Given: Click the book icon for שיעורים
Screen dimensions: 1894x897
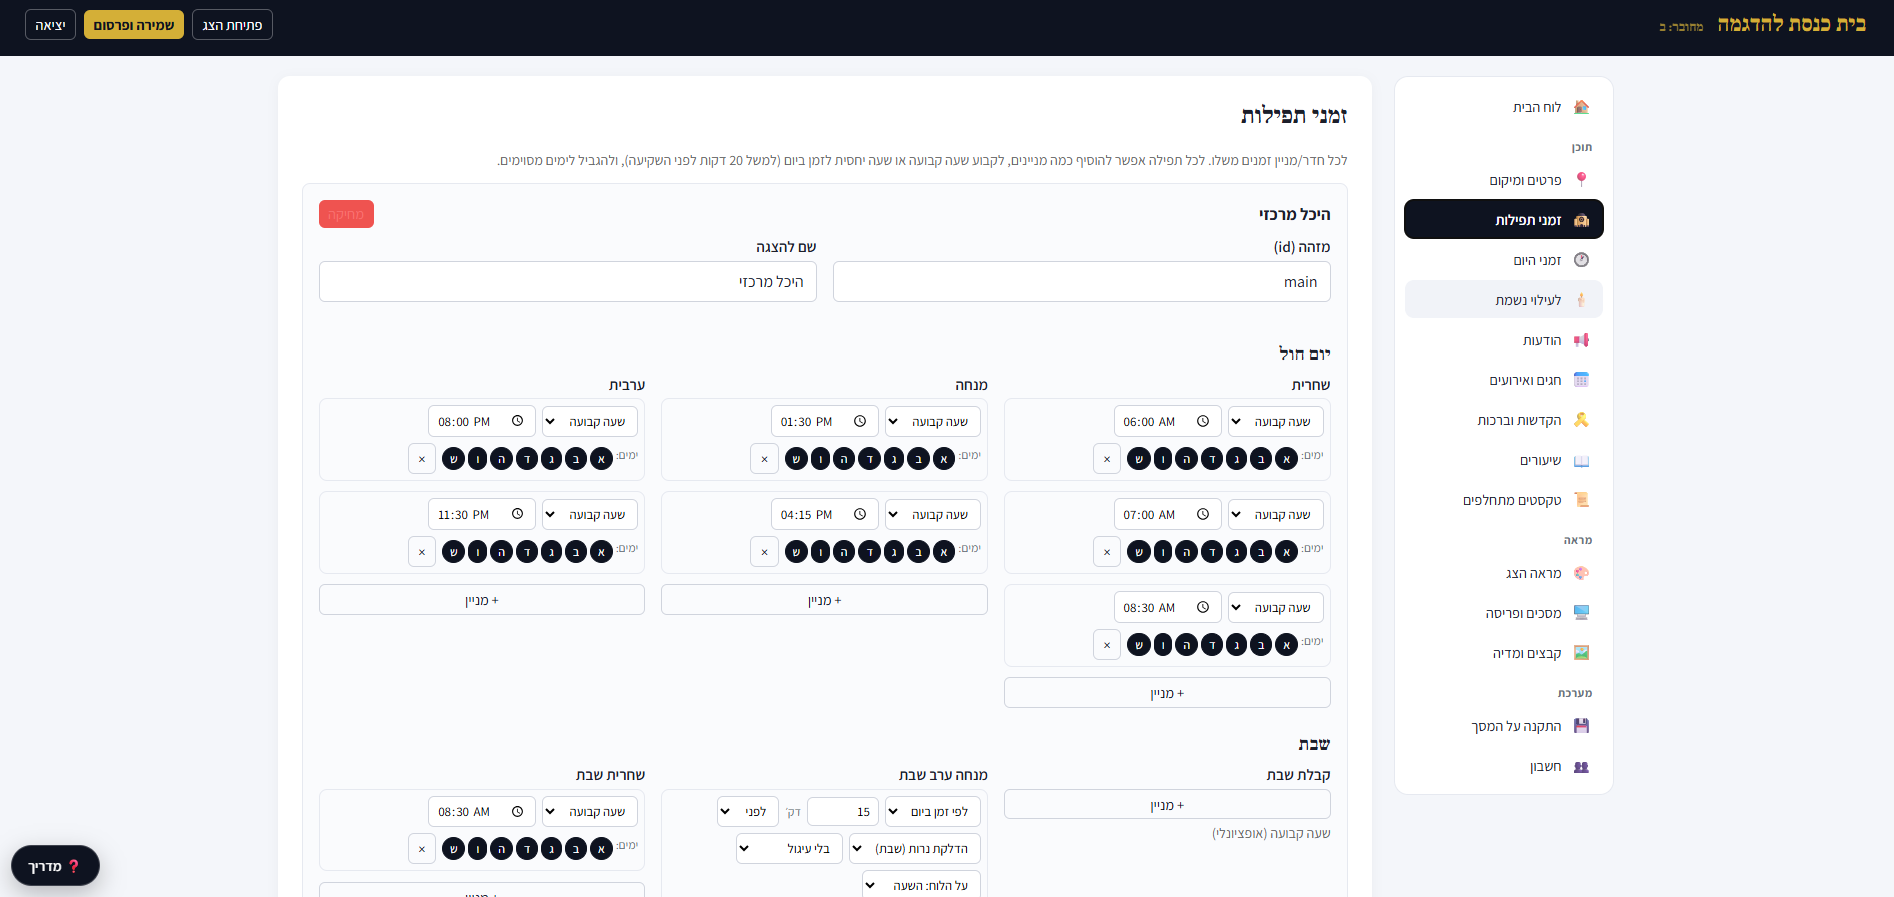Looking at the screenshot, I should [x=1581, y=460].
